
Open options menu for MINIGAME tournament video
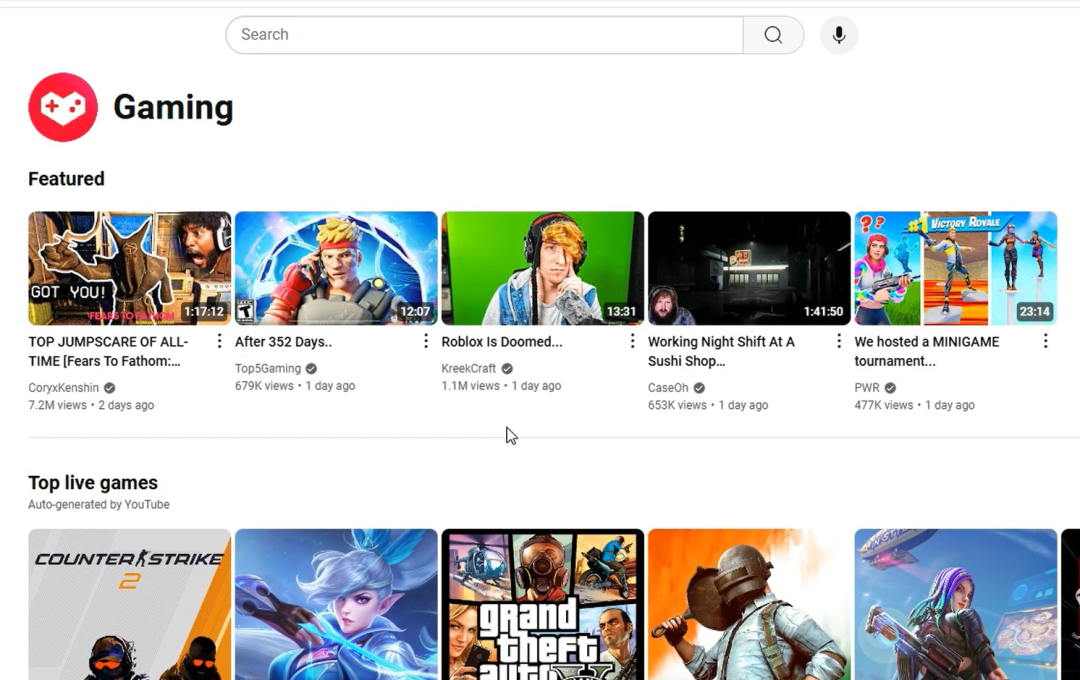pos(1046,341)
